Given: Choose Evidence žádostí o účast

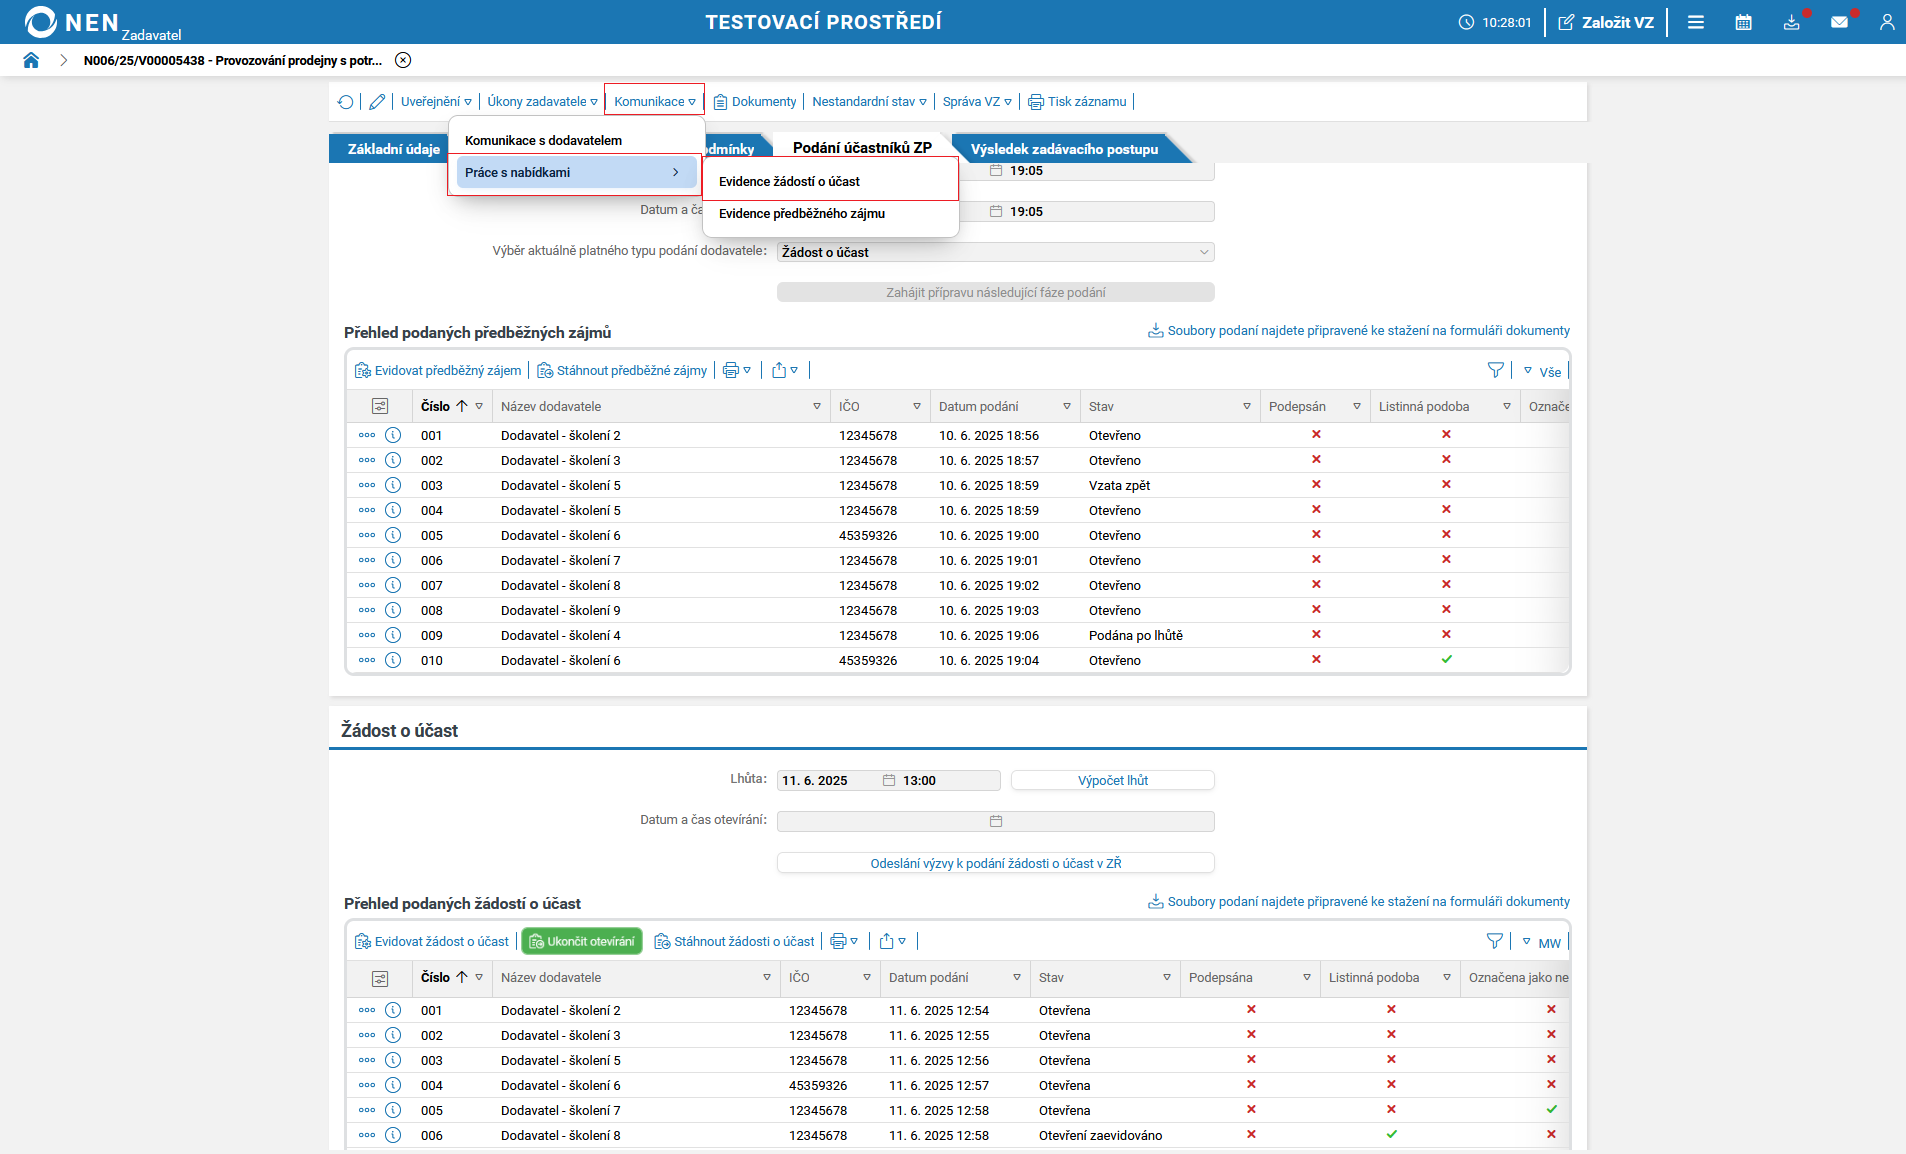Looking at the screenshot, I should click(x=831, y=181).
